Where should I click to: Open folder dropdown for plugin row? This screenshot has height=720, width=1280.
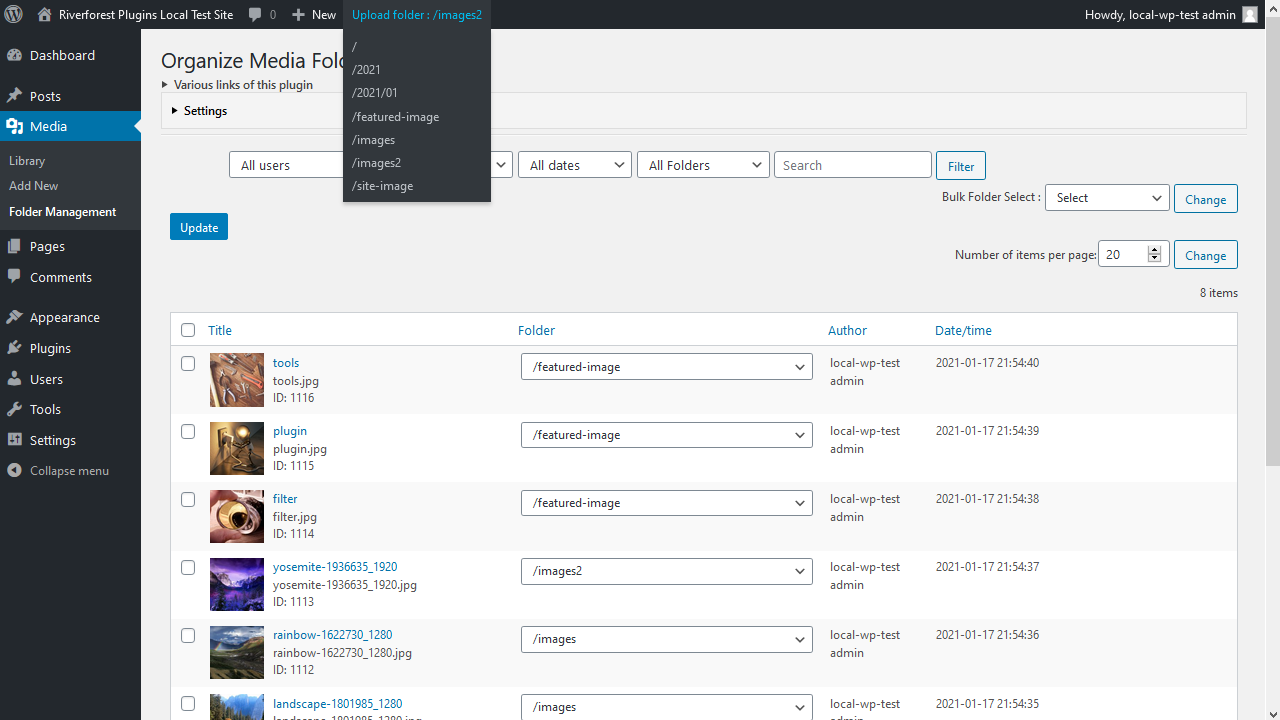coord(667,435)
